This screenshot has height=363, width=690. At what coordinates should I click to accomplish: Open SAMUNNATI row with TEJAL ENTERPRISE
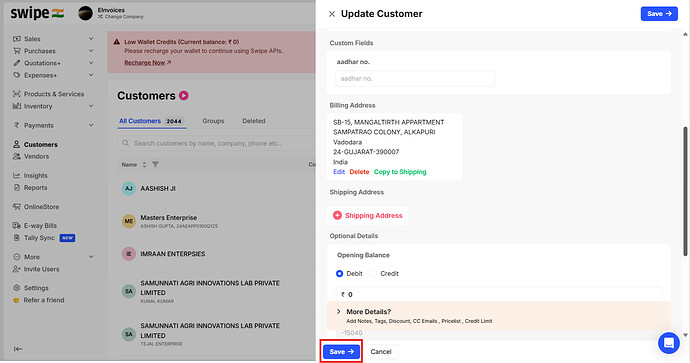pos(217,334)
